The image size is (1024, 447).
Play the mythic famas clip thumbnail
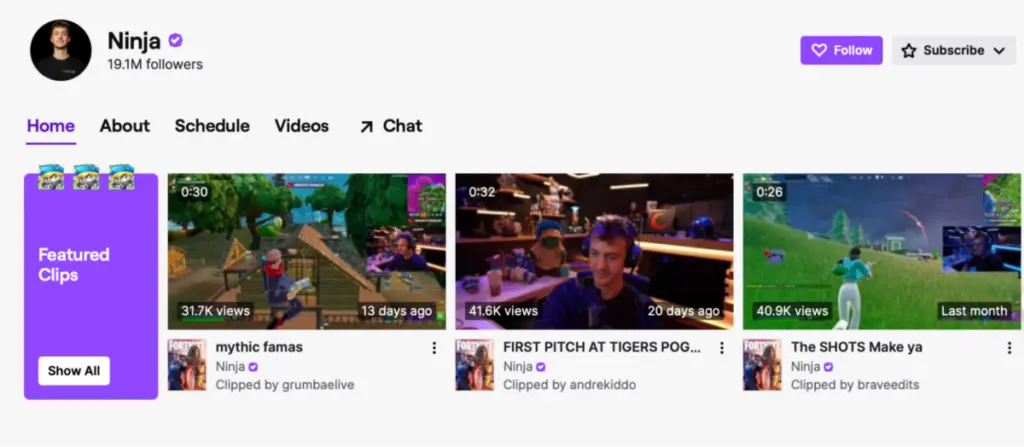click(x=307, y=251)
